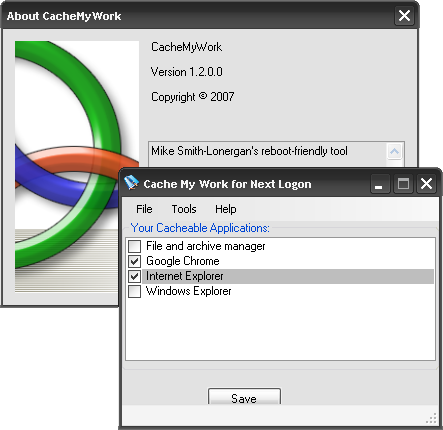
Task: Enable the File and archive manager checkbox
Action: coord(135,246)
